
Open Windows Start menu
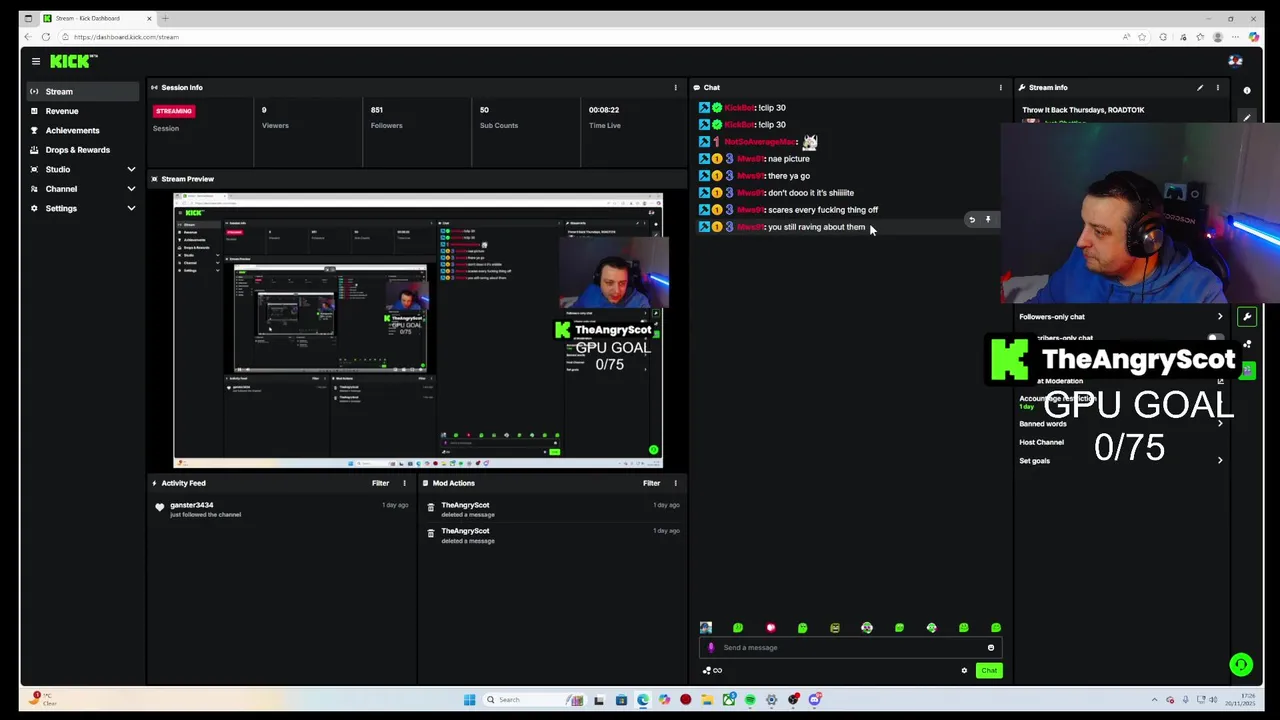469,700
